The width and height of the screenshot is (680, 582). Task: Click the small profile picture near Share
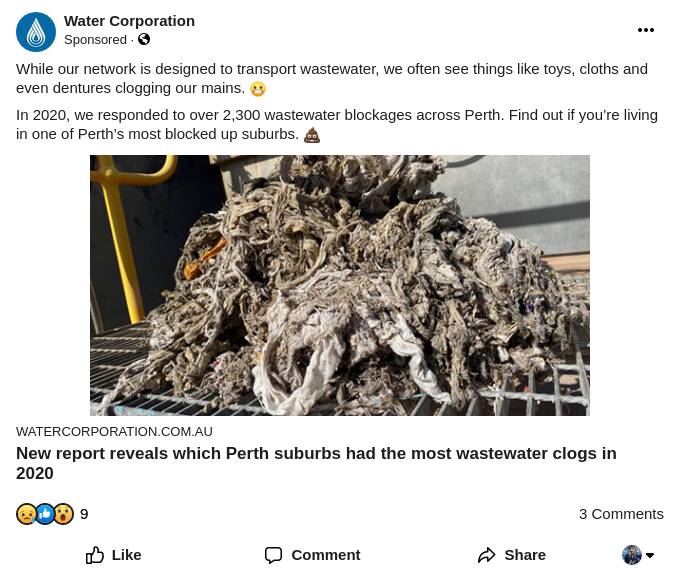(x=632, y=555)
